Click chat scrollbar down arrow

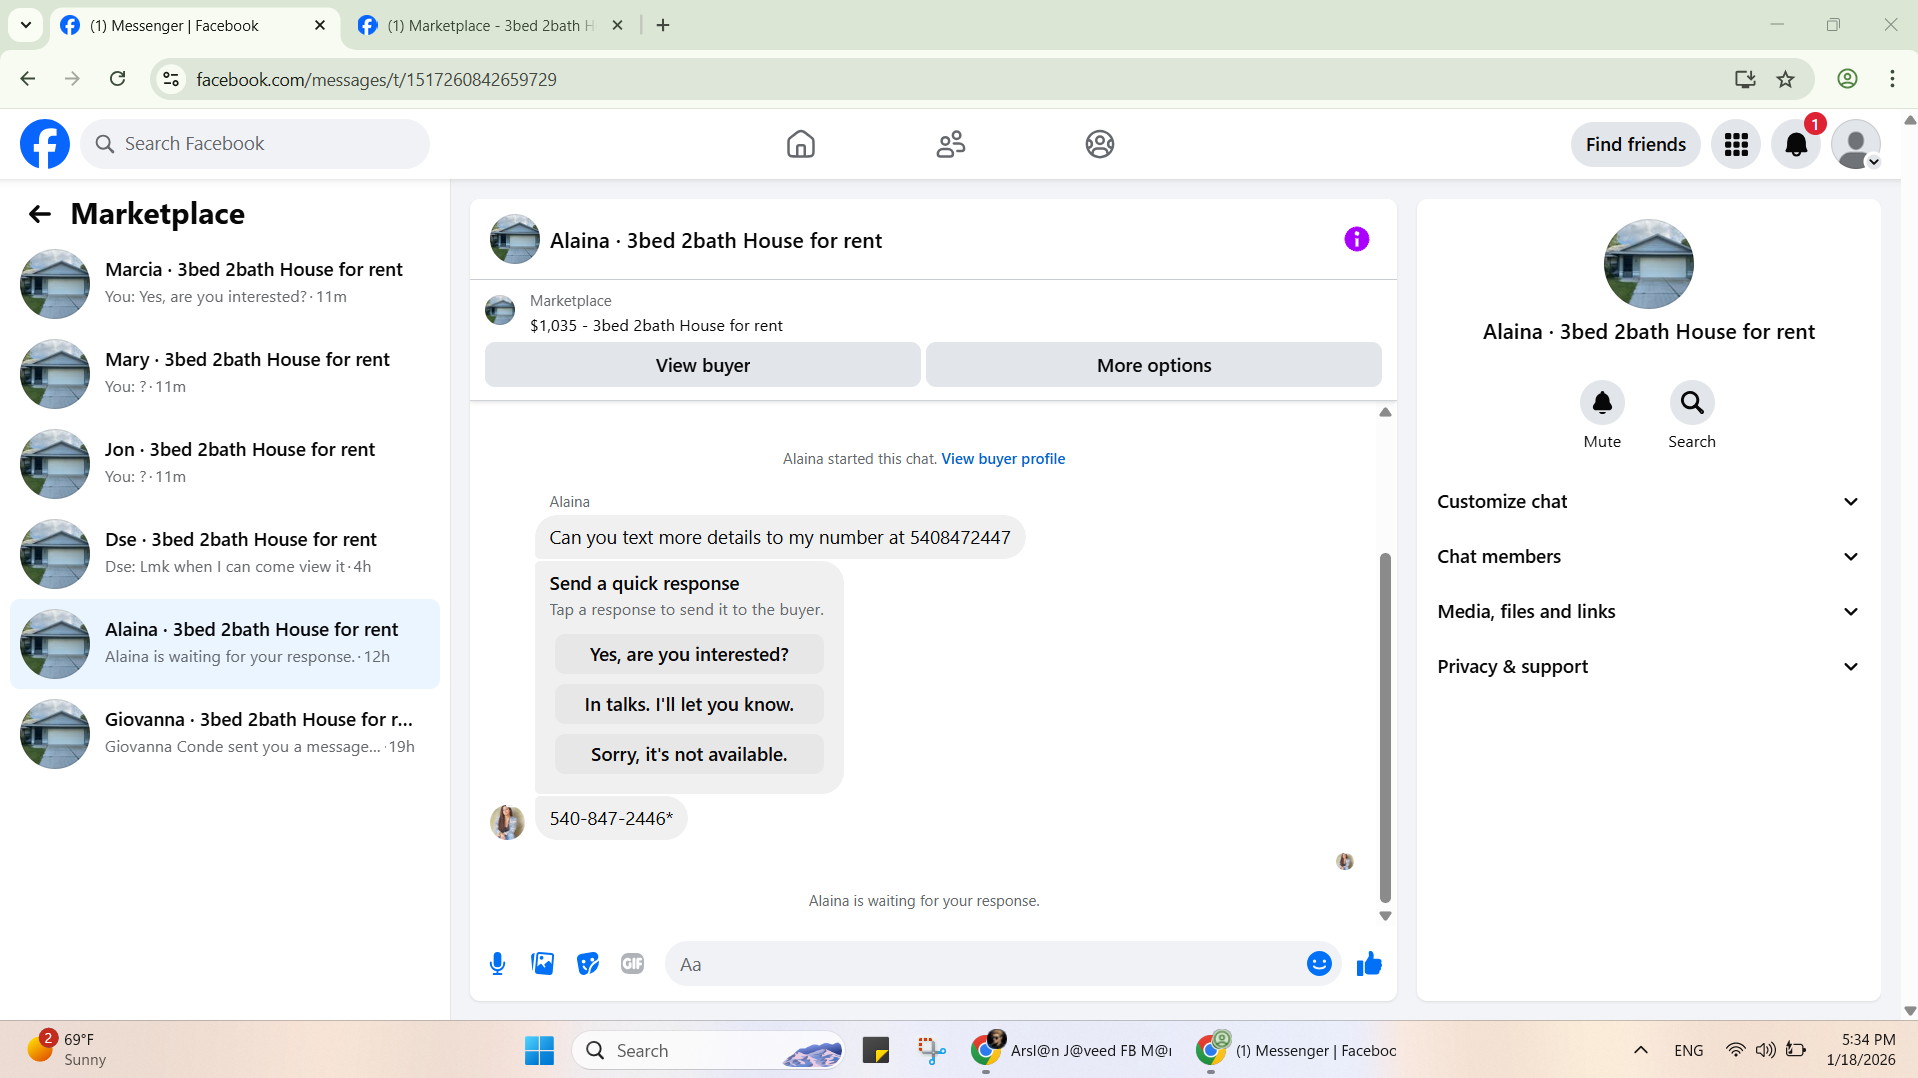pyautogui.click(x=1385, y=916)
